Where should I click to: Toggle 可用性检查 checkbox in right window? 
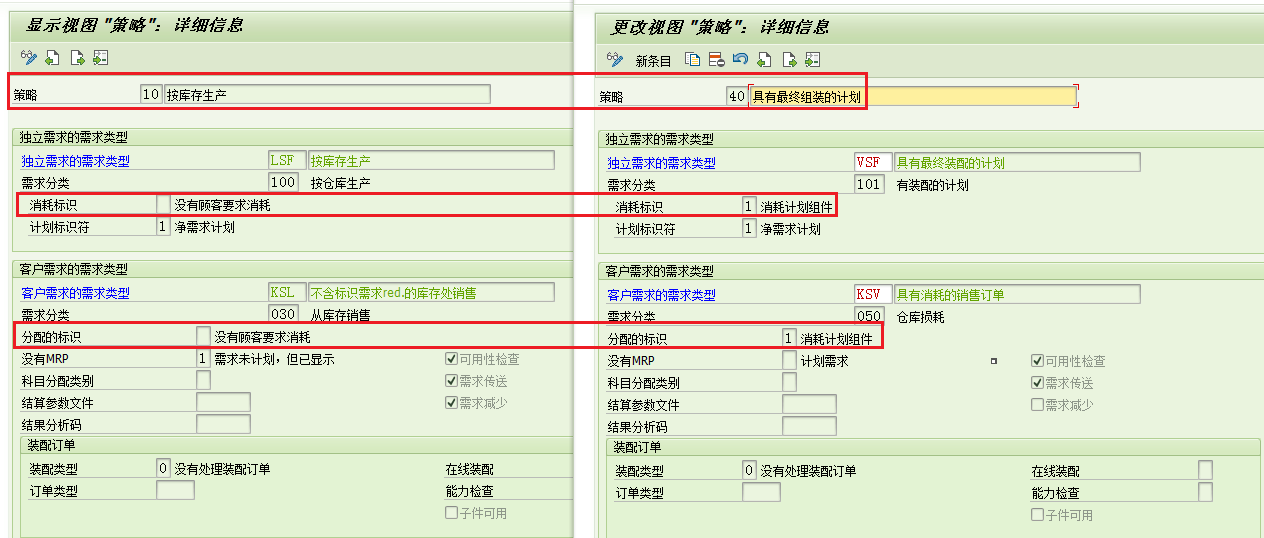(x=1037, y=361)
